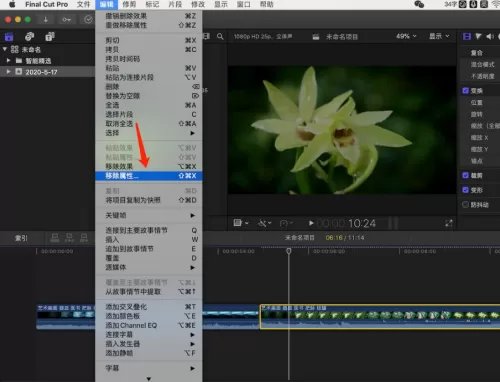Click the keyword editor key icon

click(x=66, y=20)
